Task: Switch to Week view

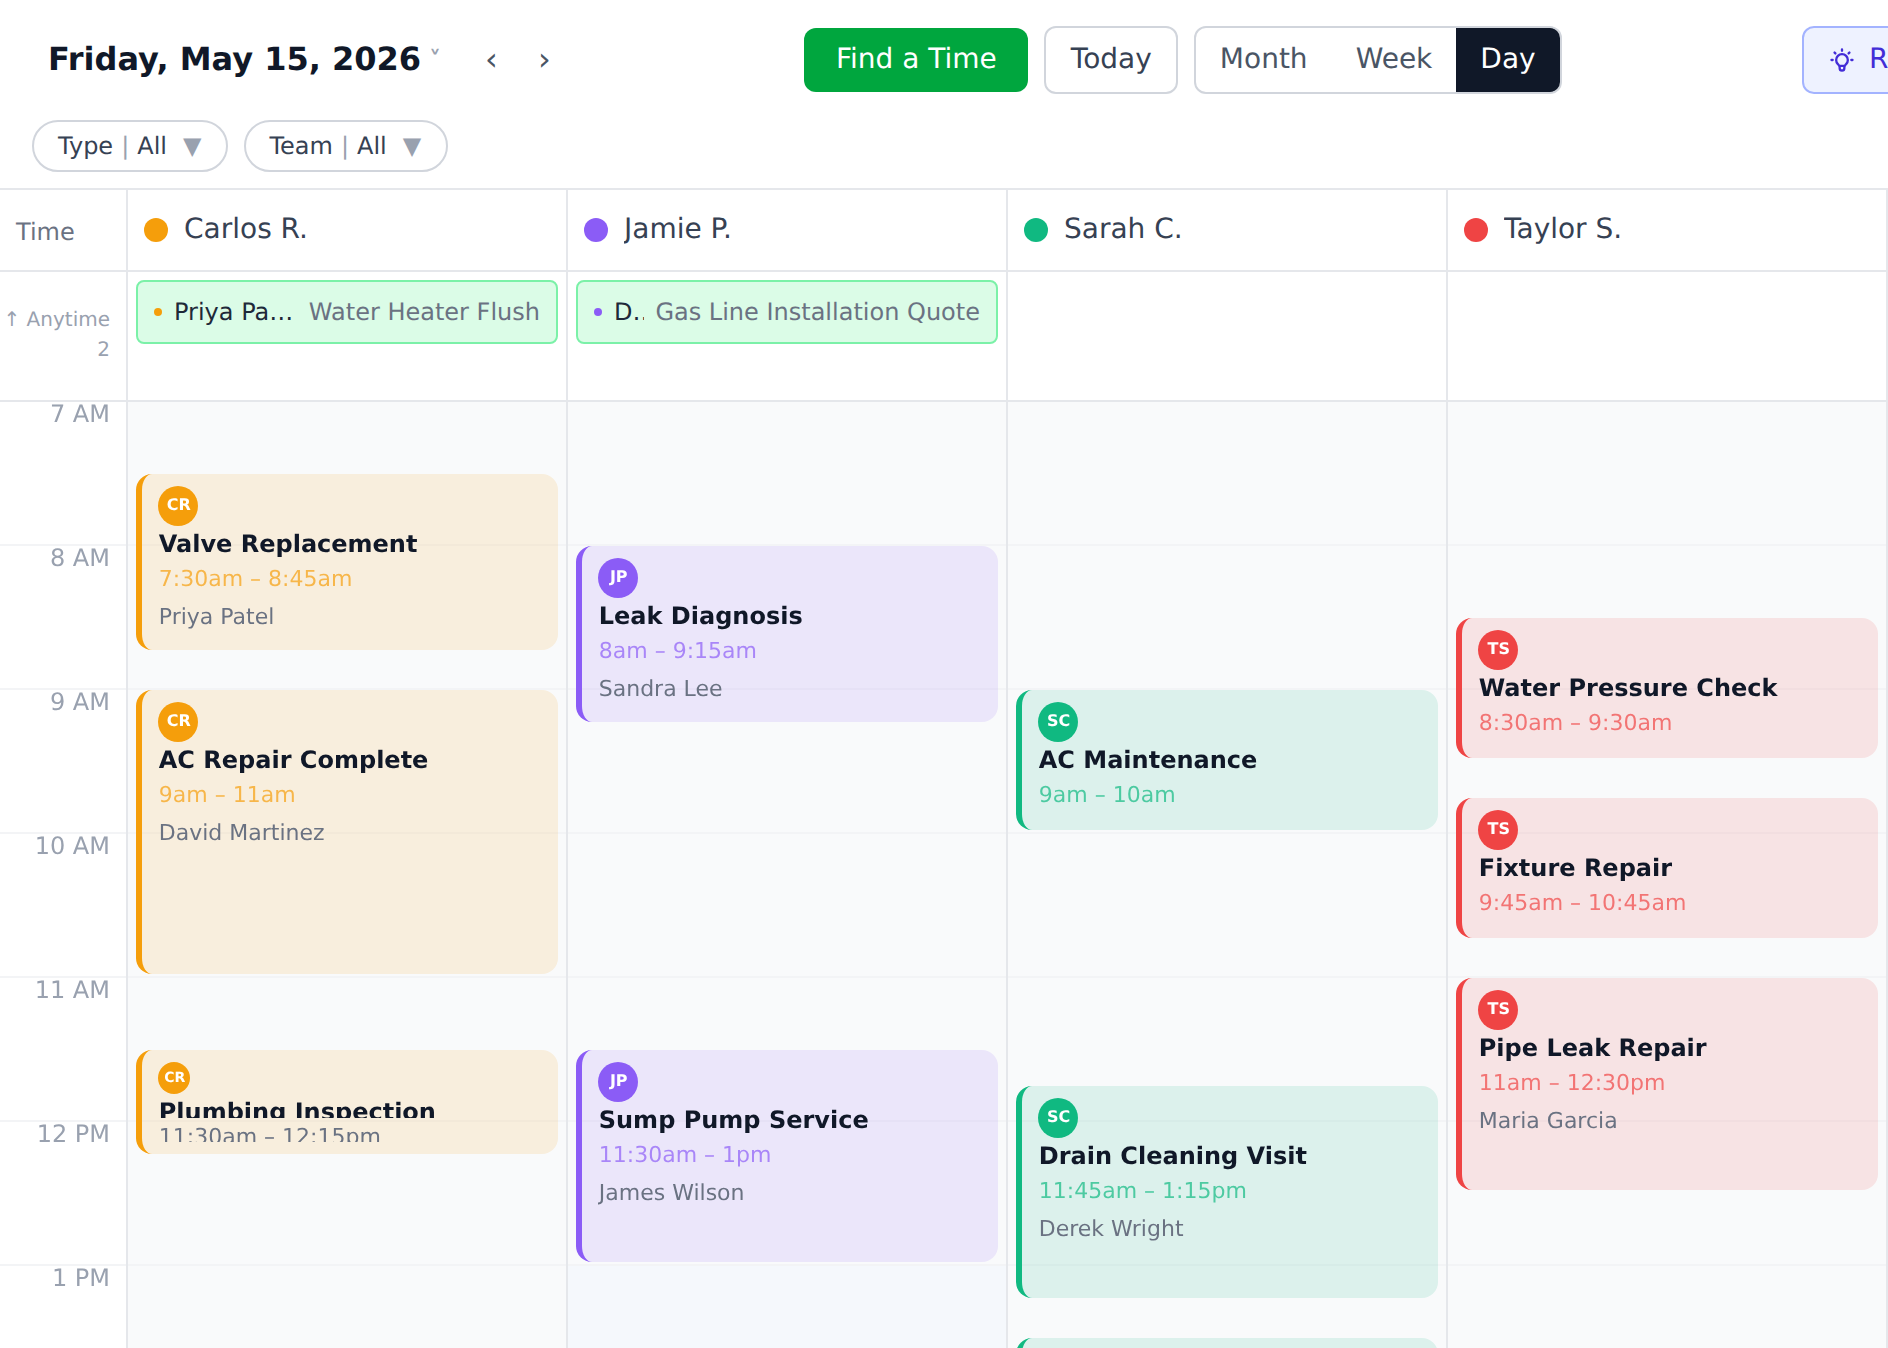Action: click(x=1393, y=59)
